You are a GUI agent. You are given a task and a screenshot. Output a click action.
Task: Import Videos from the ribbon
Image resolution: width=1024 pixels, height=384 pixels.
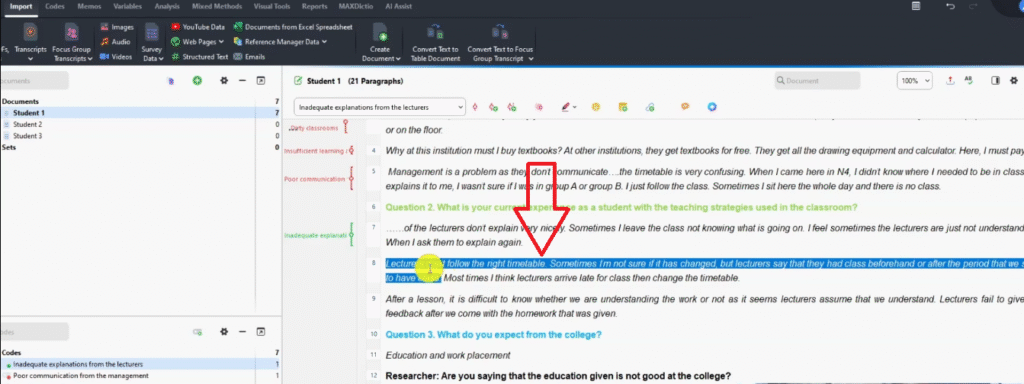point(116,57)
